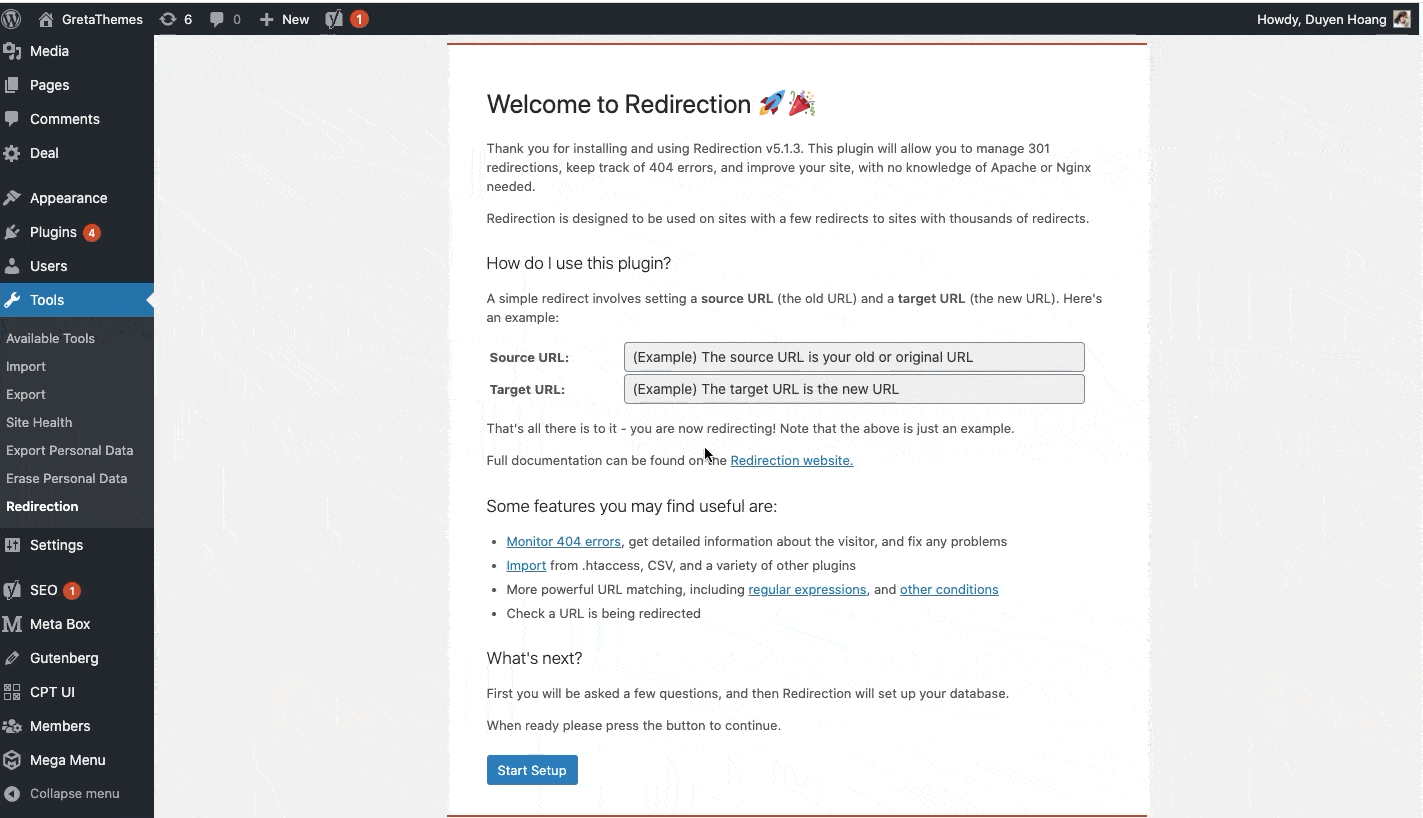The height and width of the screenshot is (818, 1423).
Task: Click the WordPress logo icon
Action: click(12, 19)
